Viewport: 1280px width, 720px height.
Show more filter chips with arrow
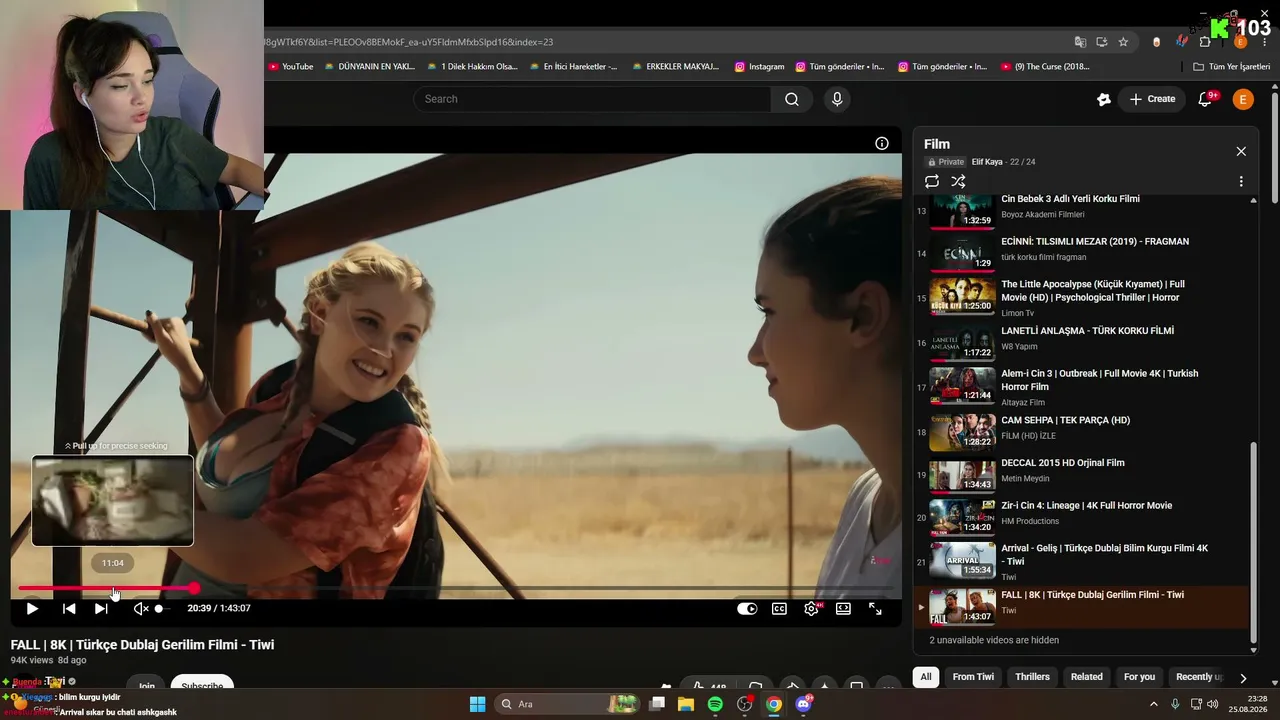click(x=1243, y=677)
